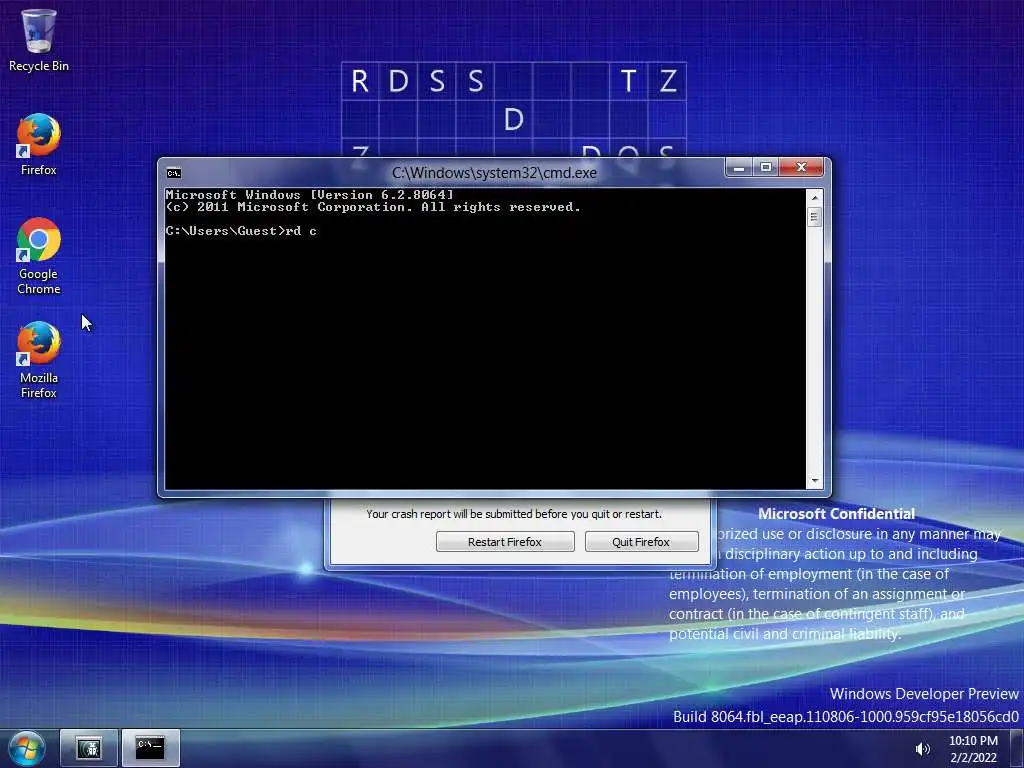Click the letter R tile in the grid
The width and height of the screenshot is (1024, 768).
360,81
